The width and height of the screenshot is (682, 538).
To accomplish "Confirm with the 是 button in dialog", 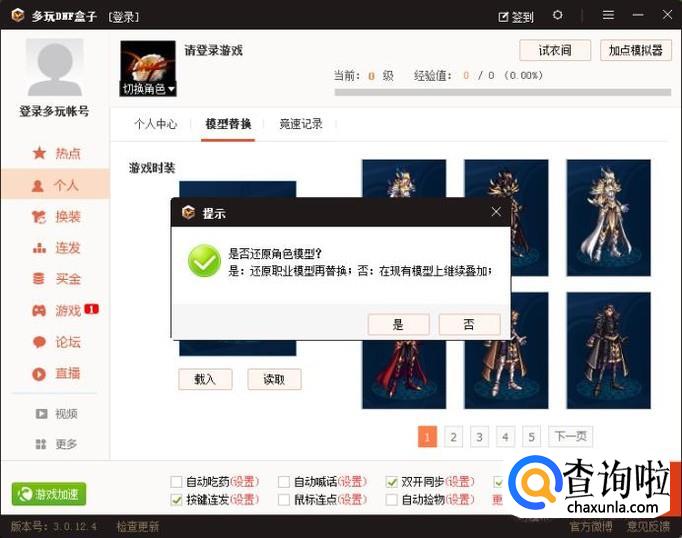I will pos(398,324).
